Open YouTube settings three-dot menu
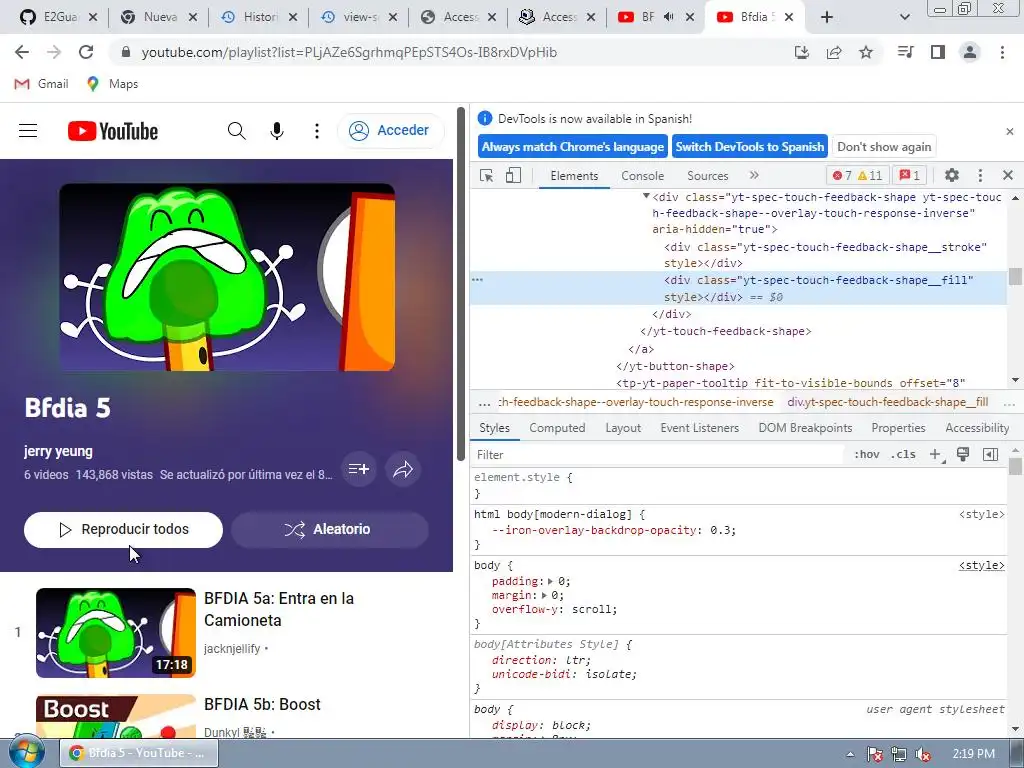Image resolution: width=1024 pixels, height=768 pixels. pyautogui.click(x=317, y=131)
